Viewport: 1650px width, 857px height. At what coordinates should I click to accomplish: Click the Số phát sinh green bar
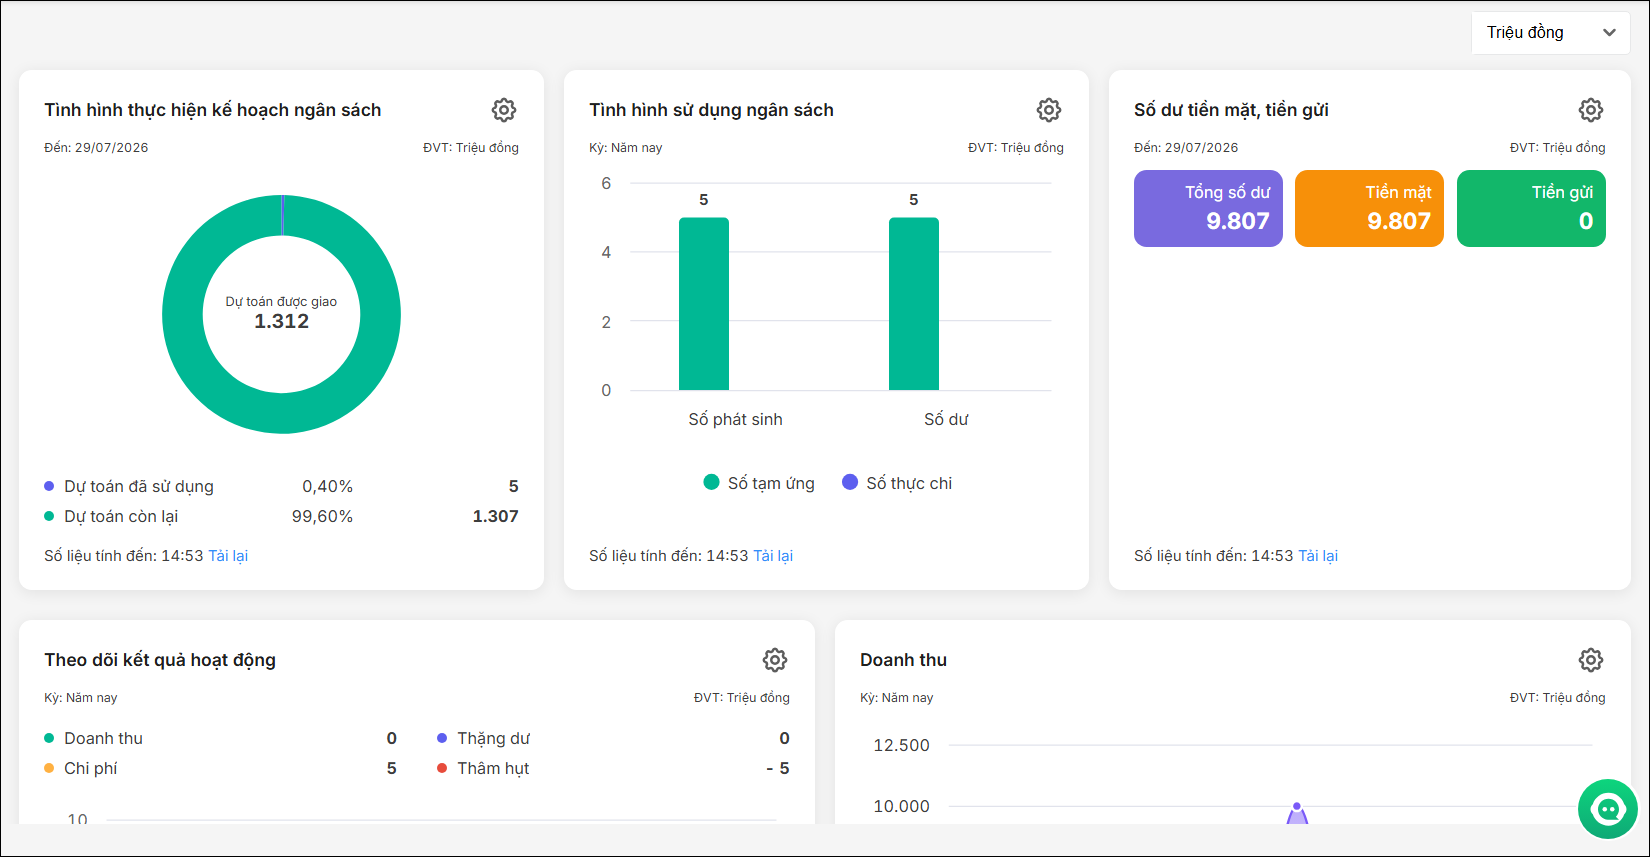click(x=704, y=304)
